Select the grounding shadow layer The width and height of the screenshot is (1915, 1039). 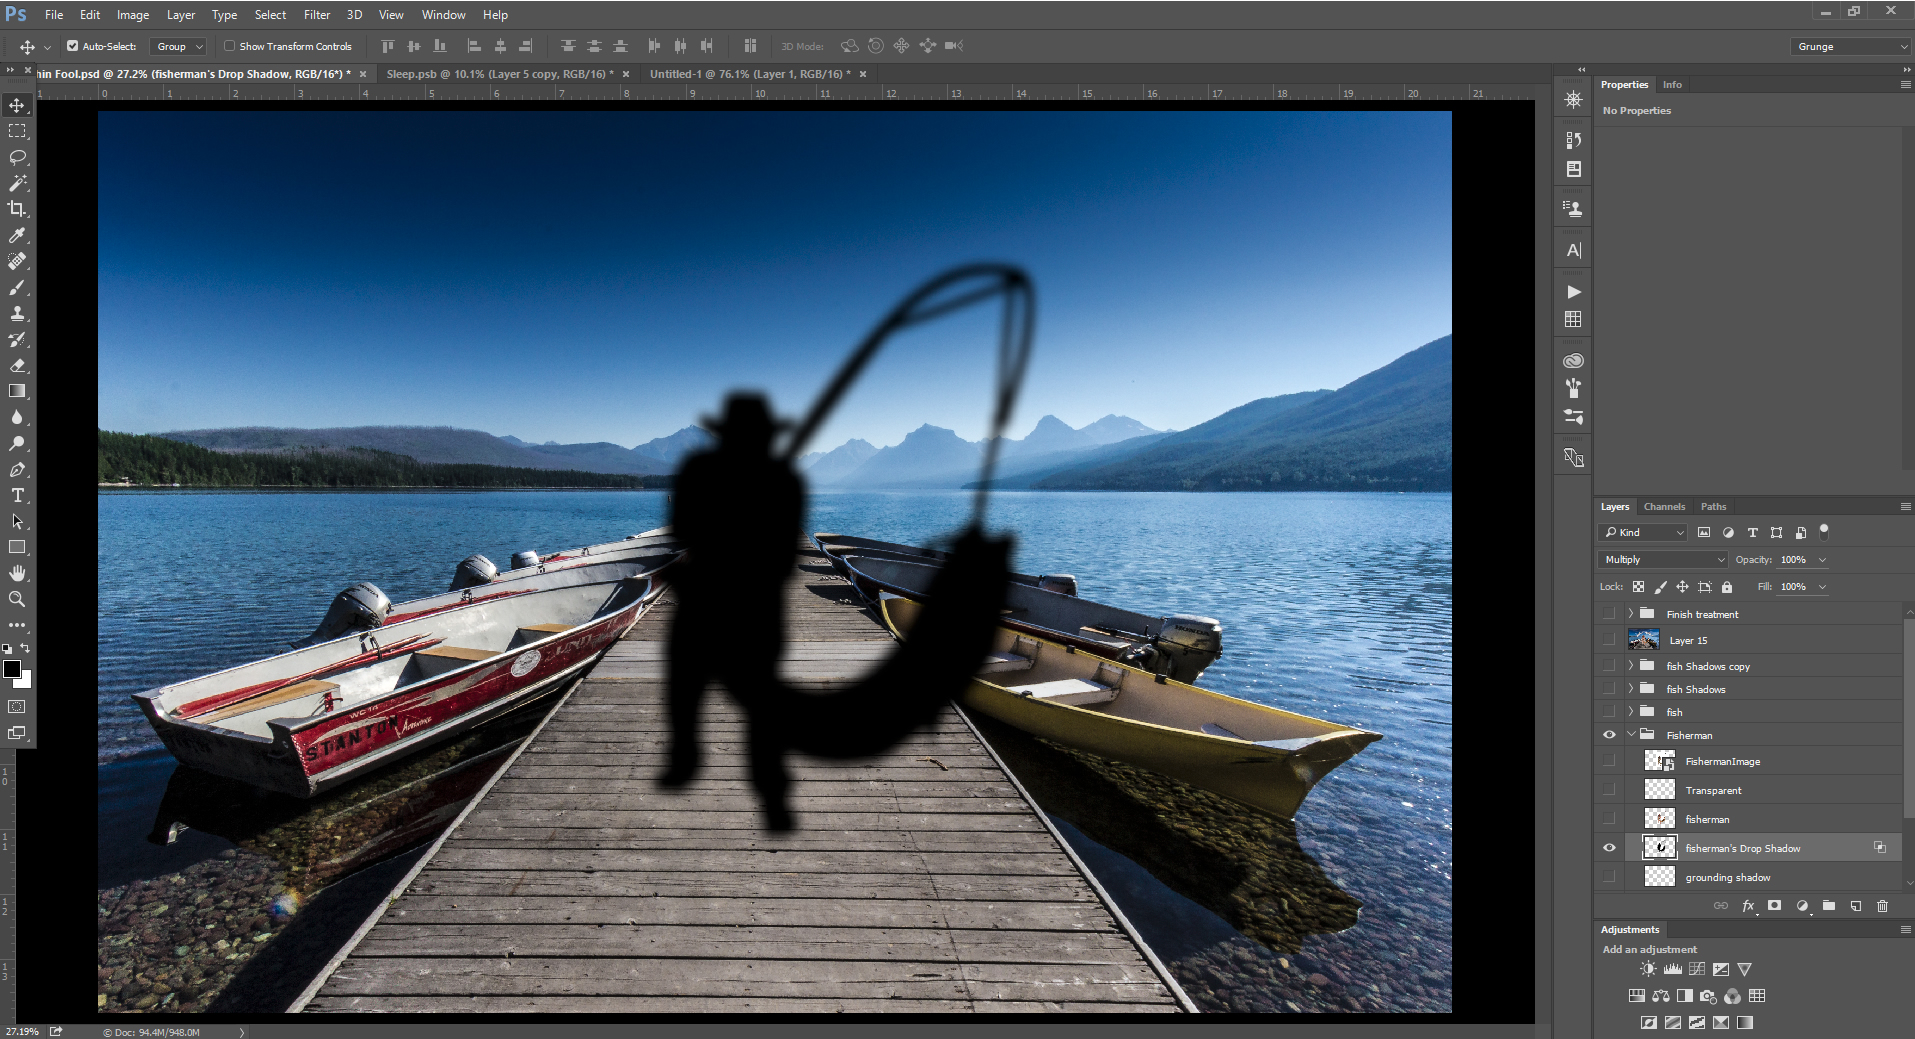tap(1728, 877)
